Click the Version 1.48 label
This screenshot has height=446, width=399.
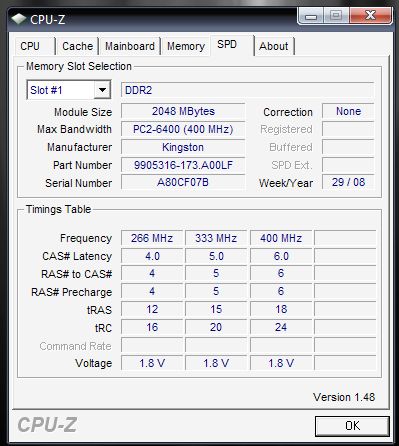[344, 397]
